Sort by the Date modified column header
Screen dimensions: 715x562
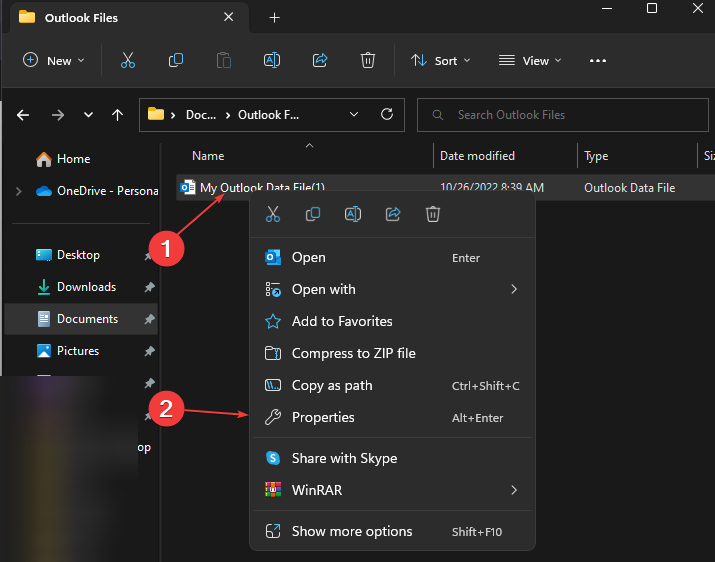point(477,156)
